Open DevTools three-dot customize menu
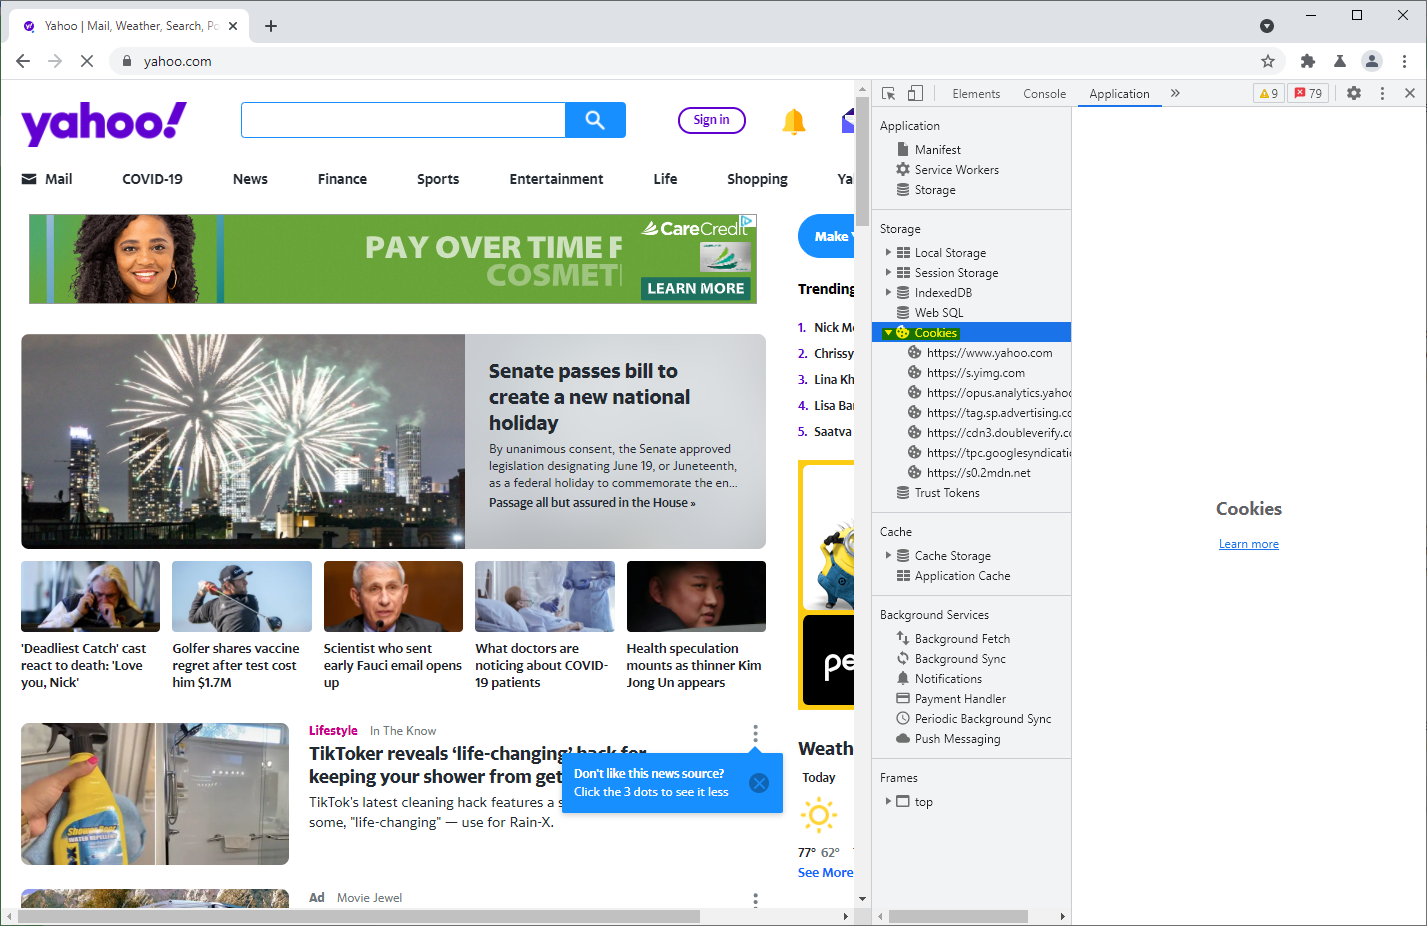 pos(1383,93)
